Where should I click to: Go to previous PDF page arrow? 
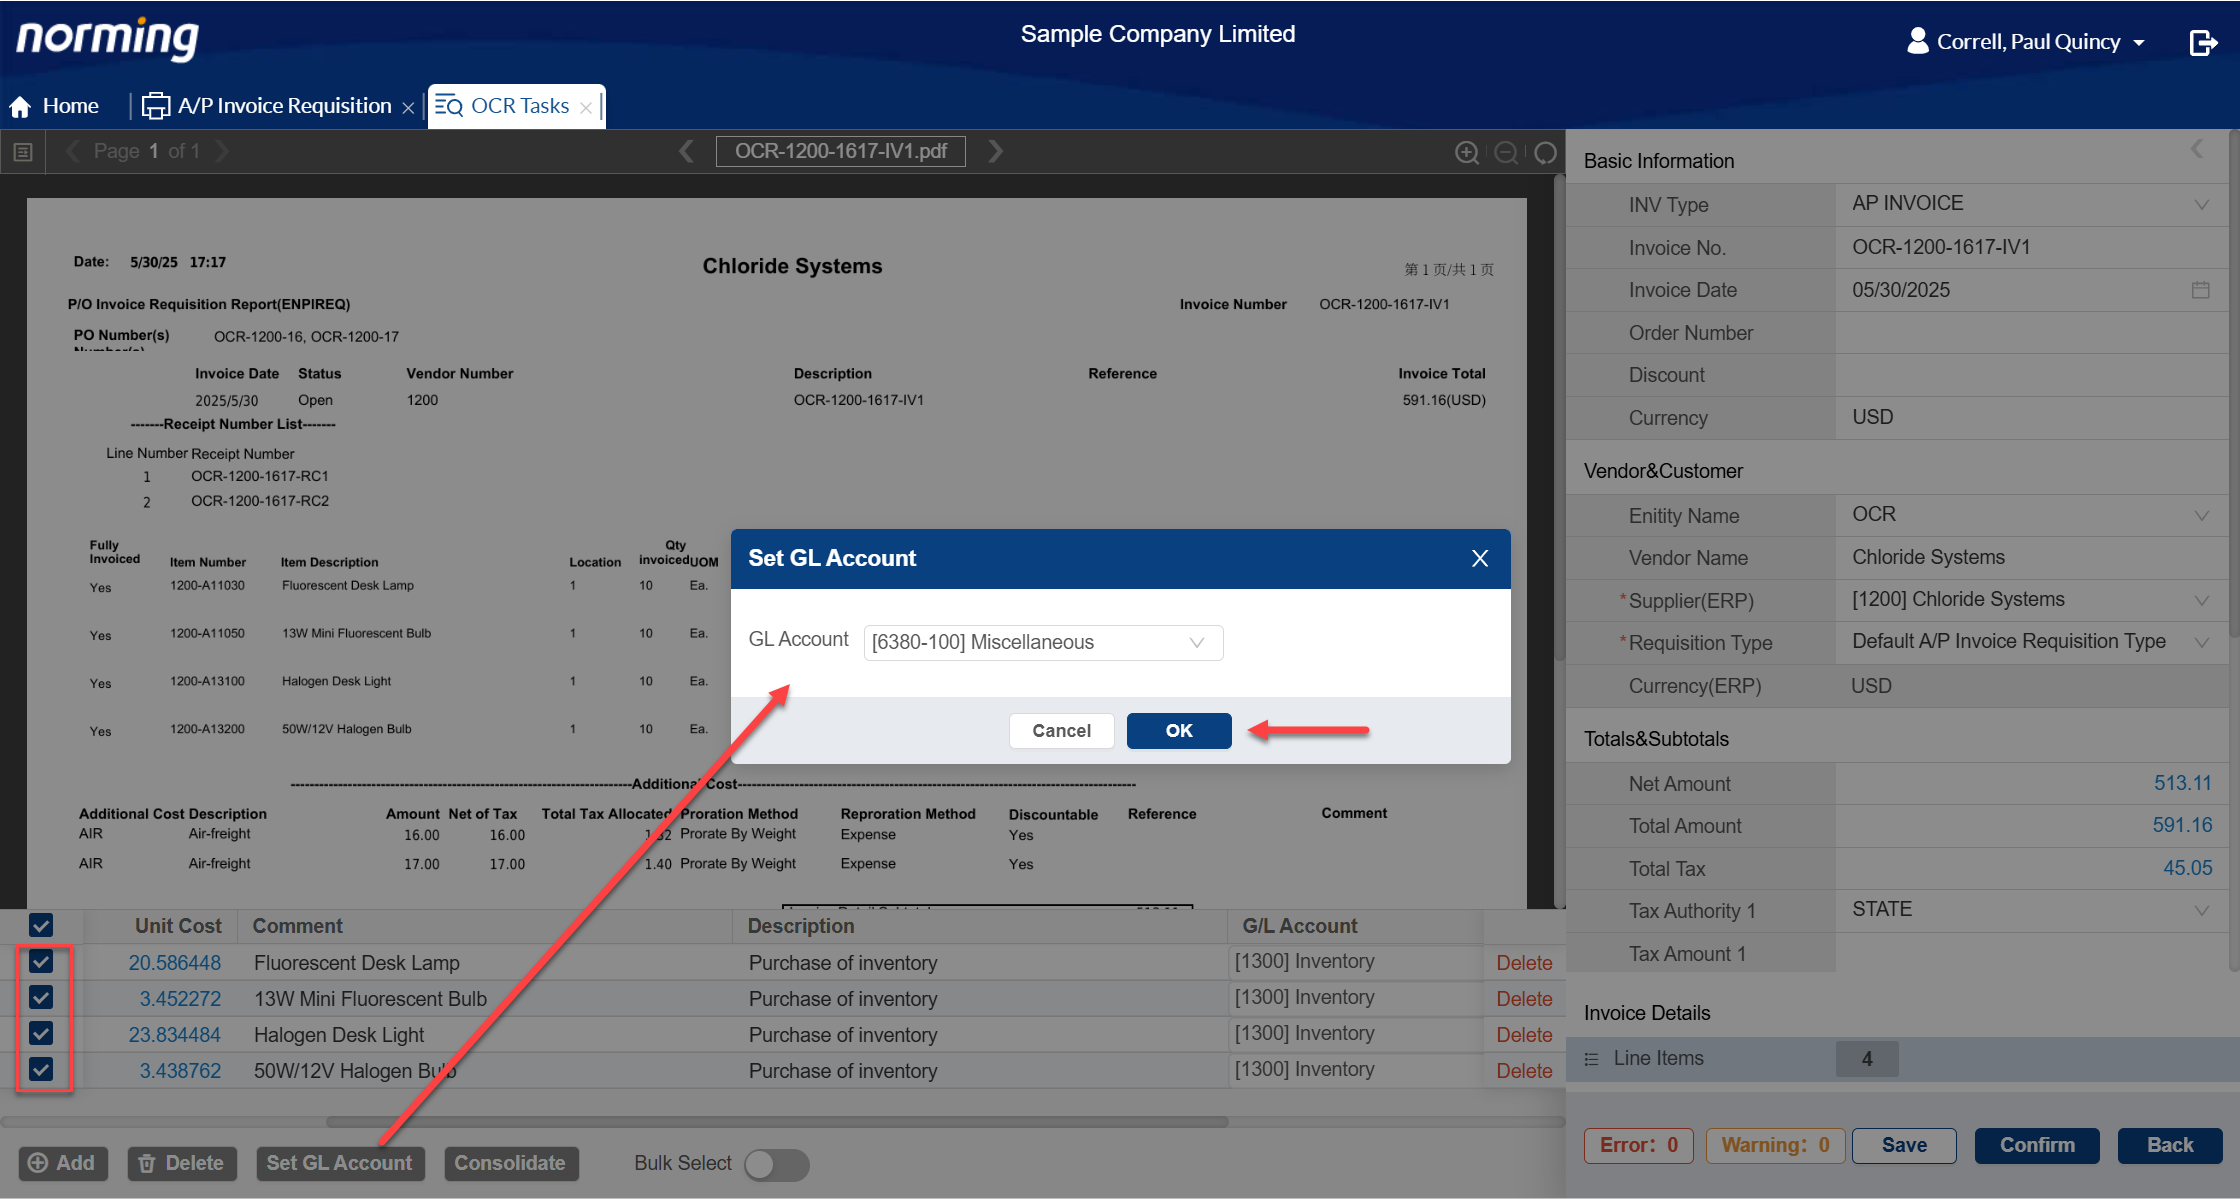pos(73,151)
